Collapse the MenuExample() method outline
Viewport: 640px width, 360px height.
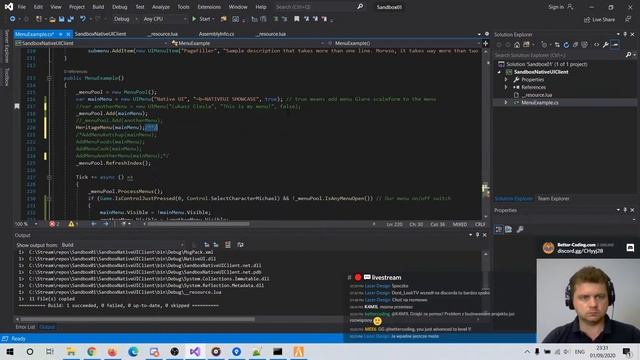[49, 78]
